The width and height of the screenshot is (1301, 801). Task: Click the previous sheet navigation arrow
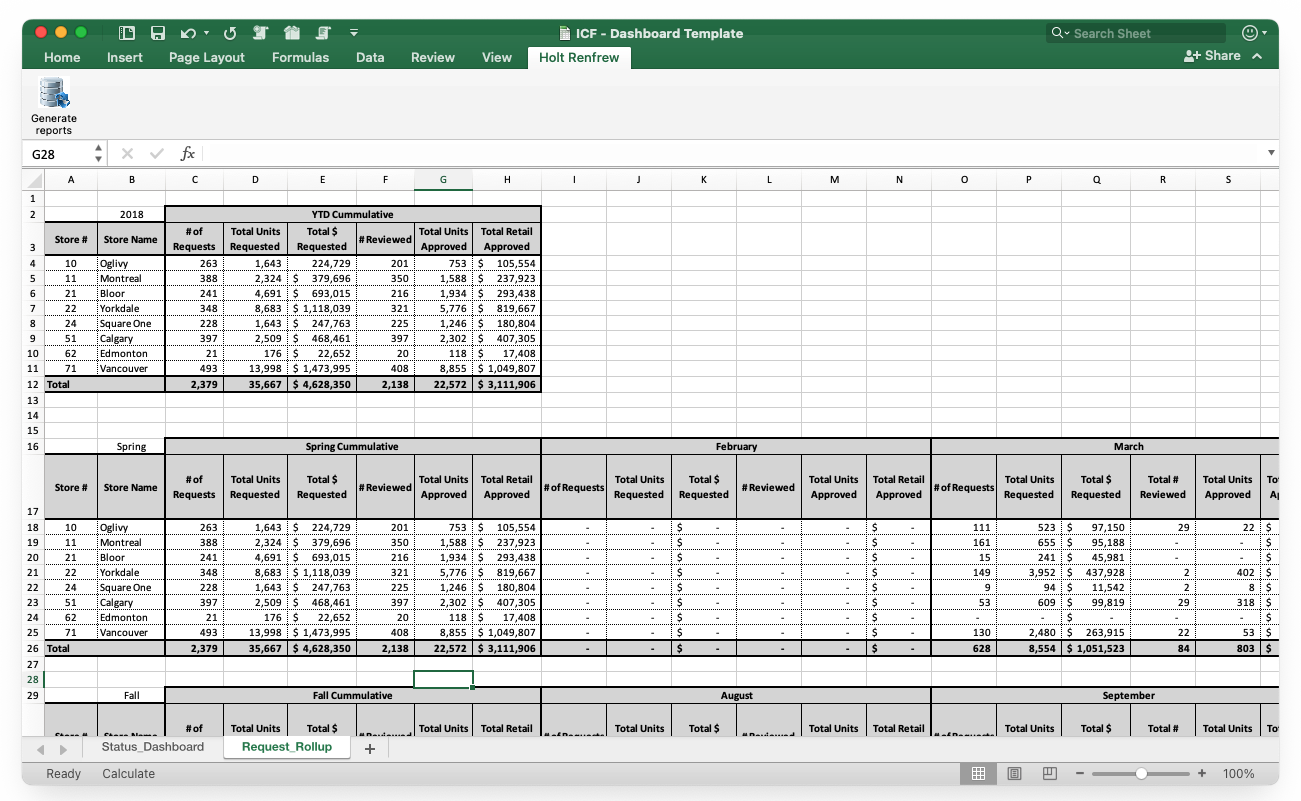[x=40, y=749]
